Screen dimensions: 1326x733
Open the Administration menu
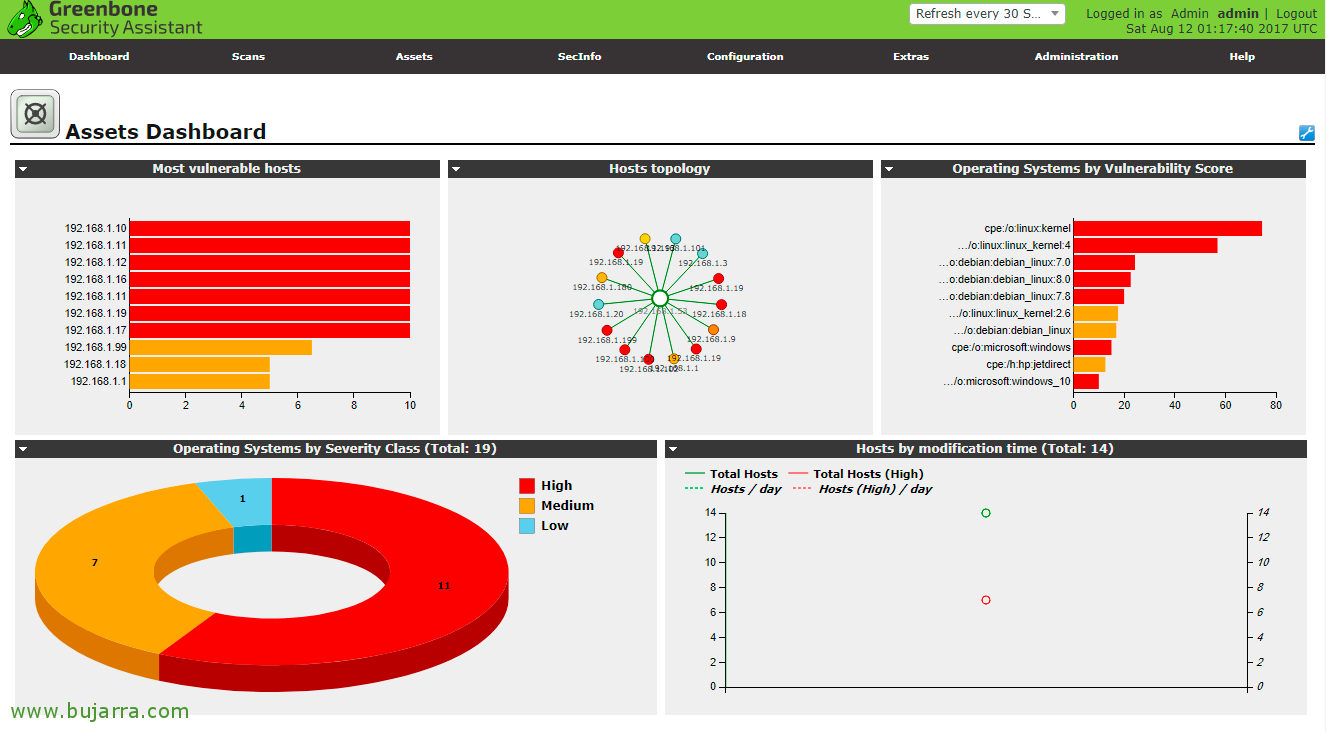(x=1076, y=57)
